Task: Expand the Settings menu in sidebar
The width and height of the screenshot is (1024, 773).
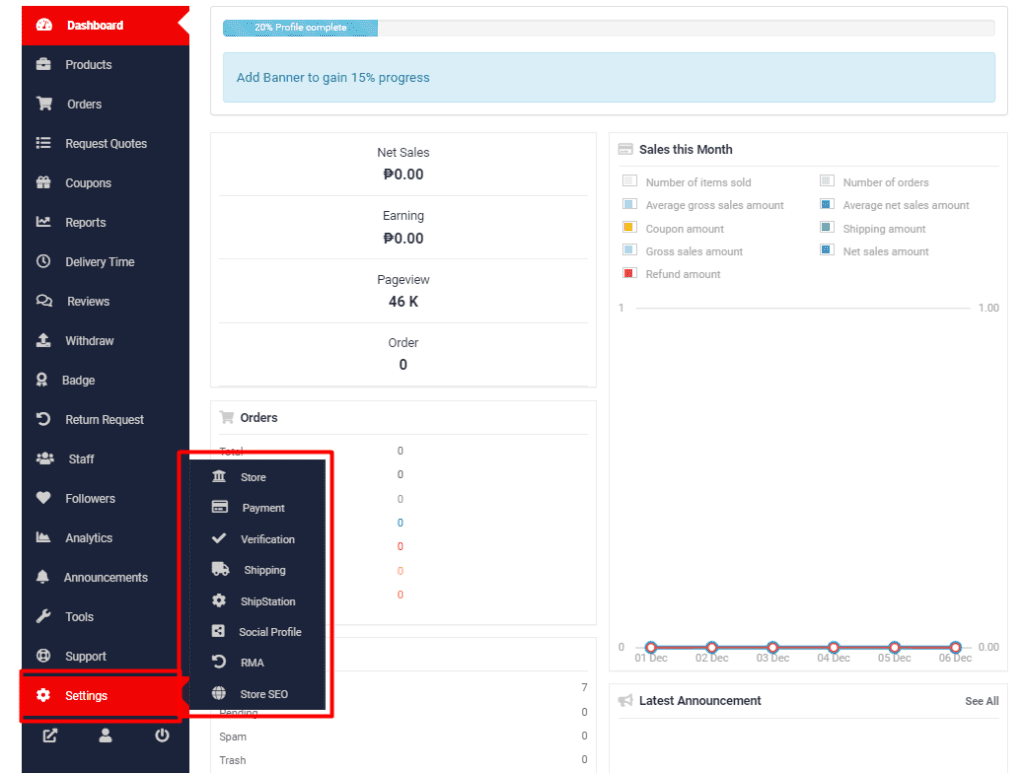Action: [86, 696]
